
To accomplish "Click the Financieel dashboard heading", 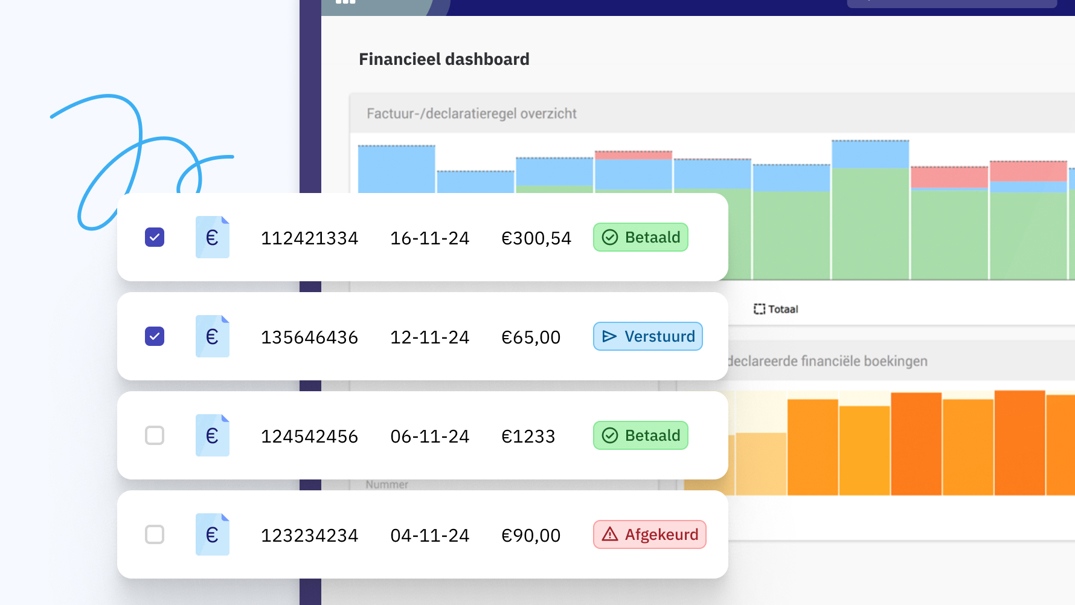I will point(444,59).
